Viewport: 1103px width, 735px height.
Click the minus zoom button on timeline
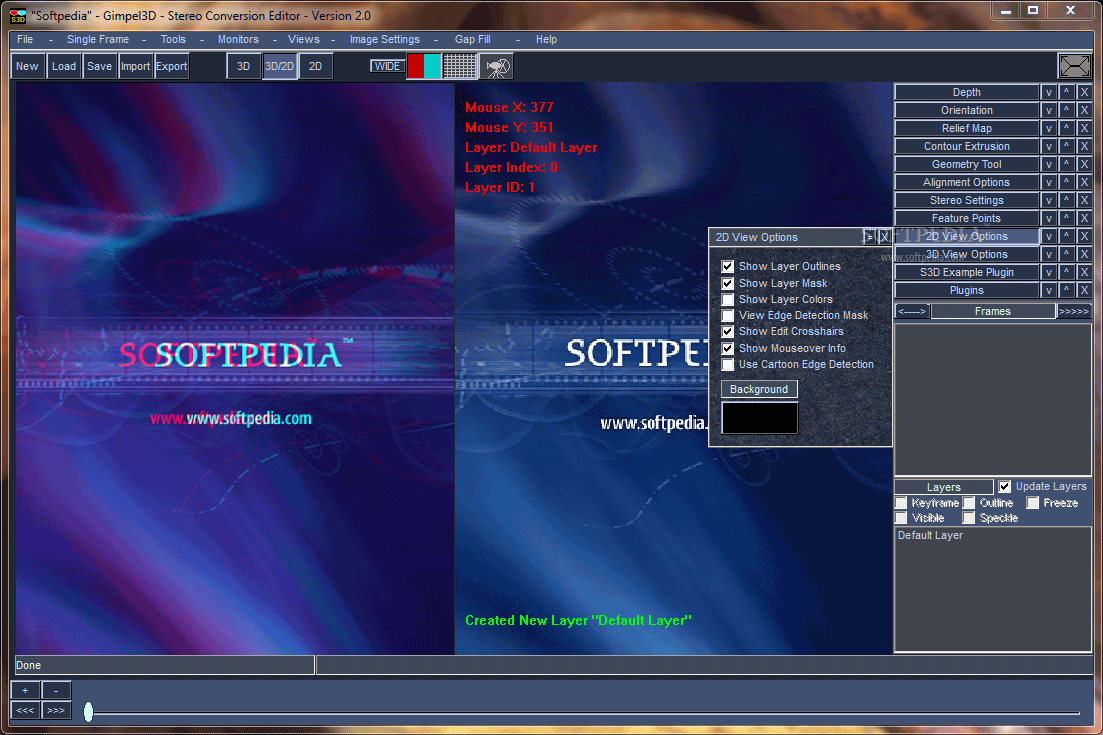click(x=56, y=691)
